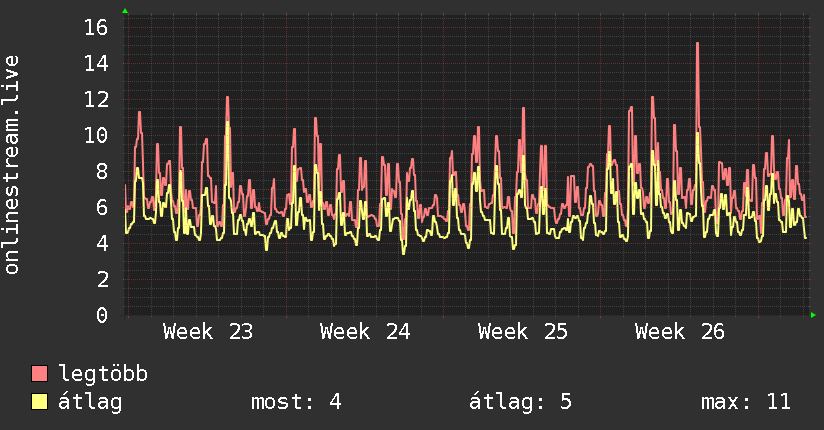The width and height of the screenshot is (824, 430).
Task: Click the green arrow atop the y-axis
Action: click(125, 11)
